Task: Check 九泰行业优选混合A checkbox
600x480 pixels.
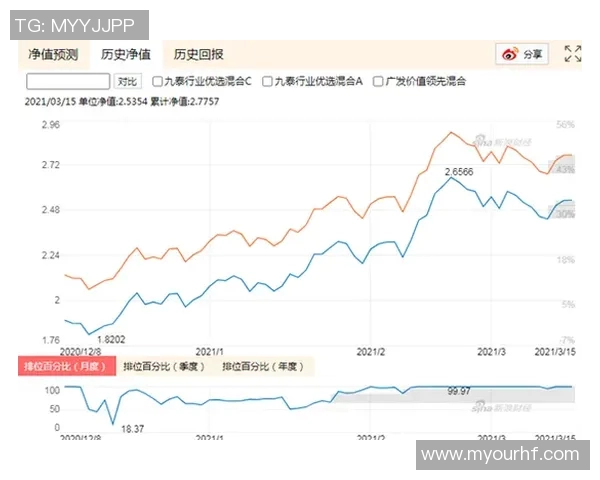Action: (267, 82)
